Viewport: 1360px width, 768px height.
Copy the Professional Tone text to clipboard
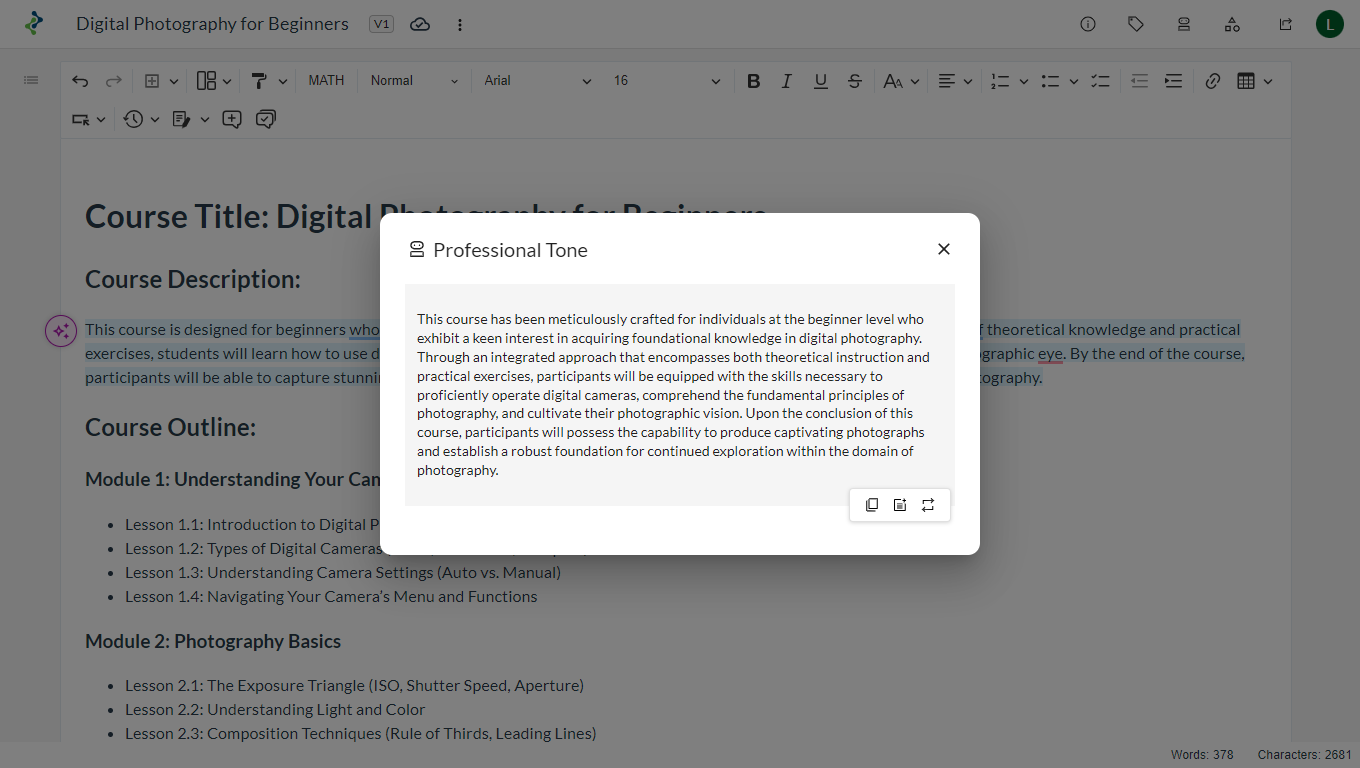872,505
